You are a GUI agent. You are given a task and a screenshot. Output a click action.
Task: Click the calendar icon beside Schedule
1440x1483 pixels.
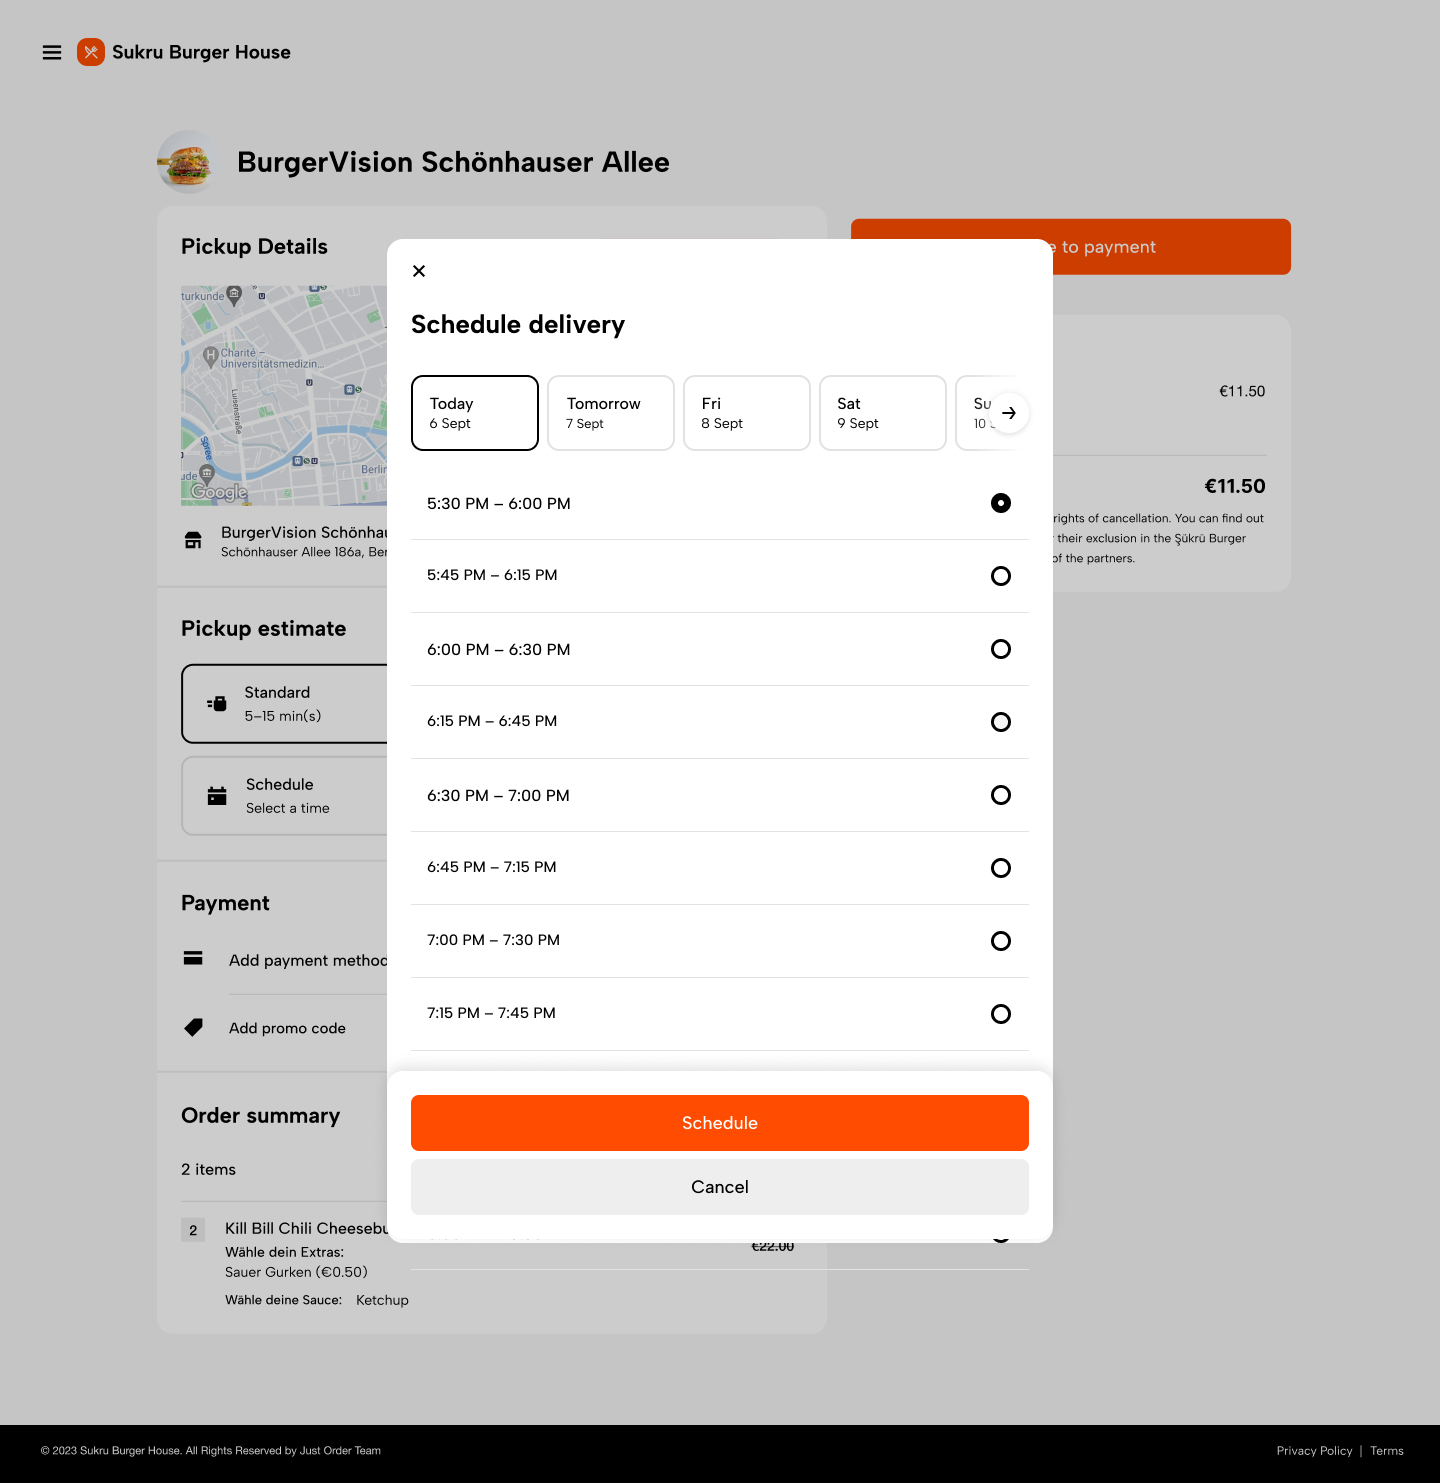pyautogui.click(x=217, y=796)
